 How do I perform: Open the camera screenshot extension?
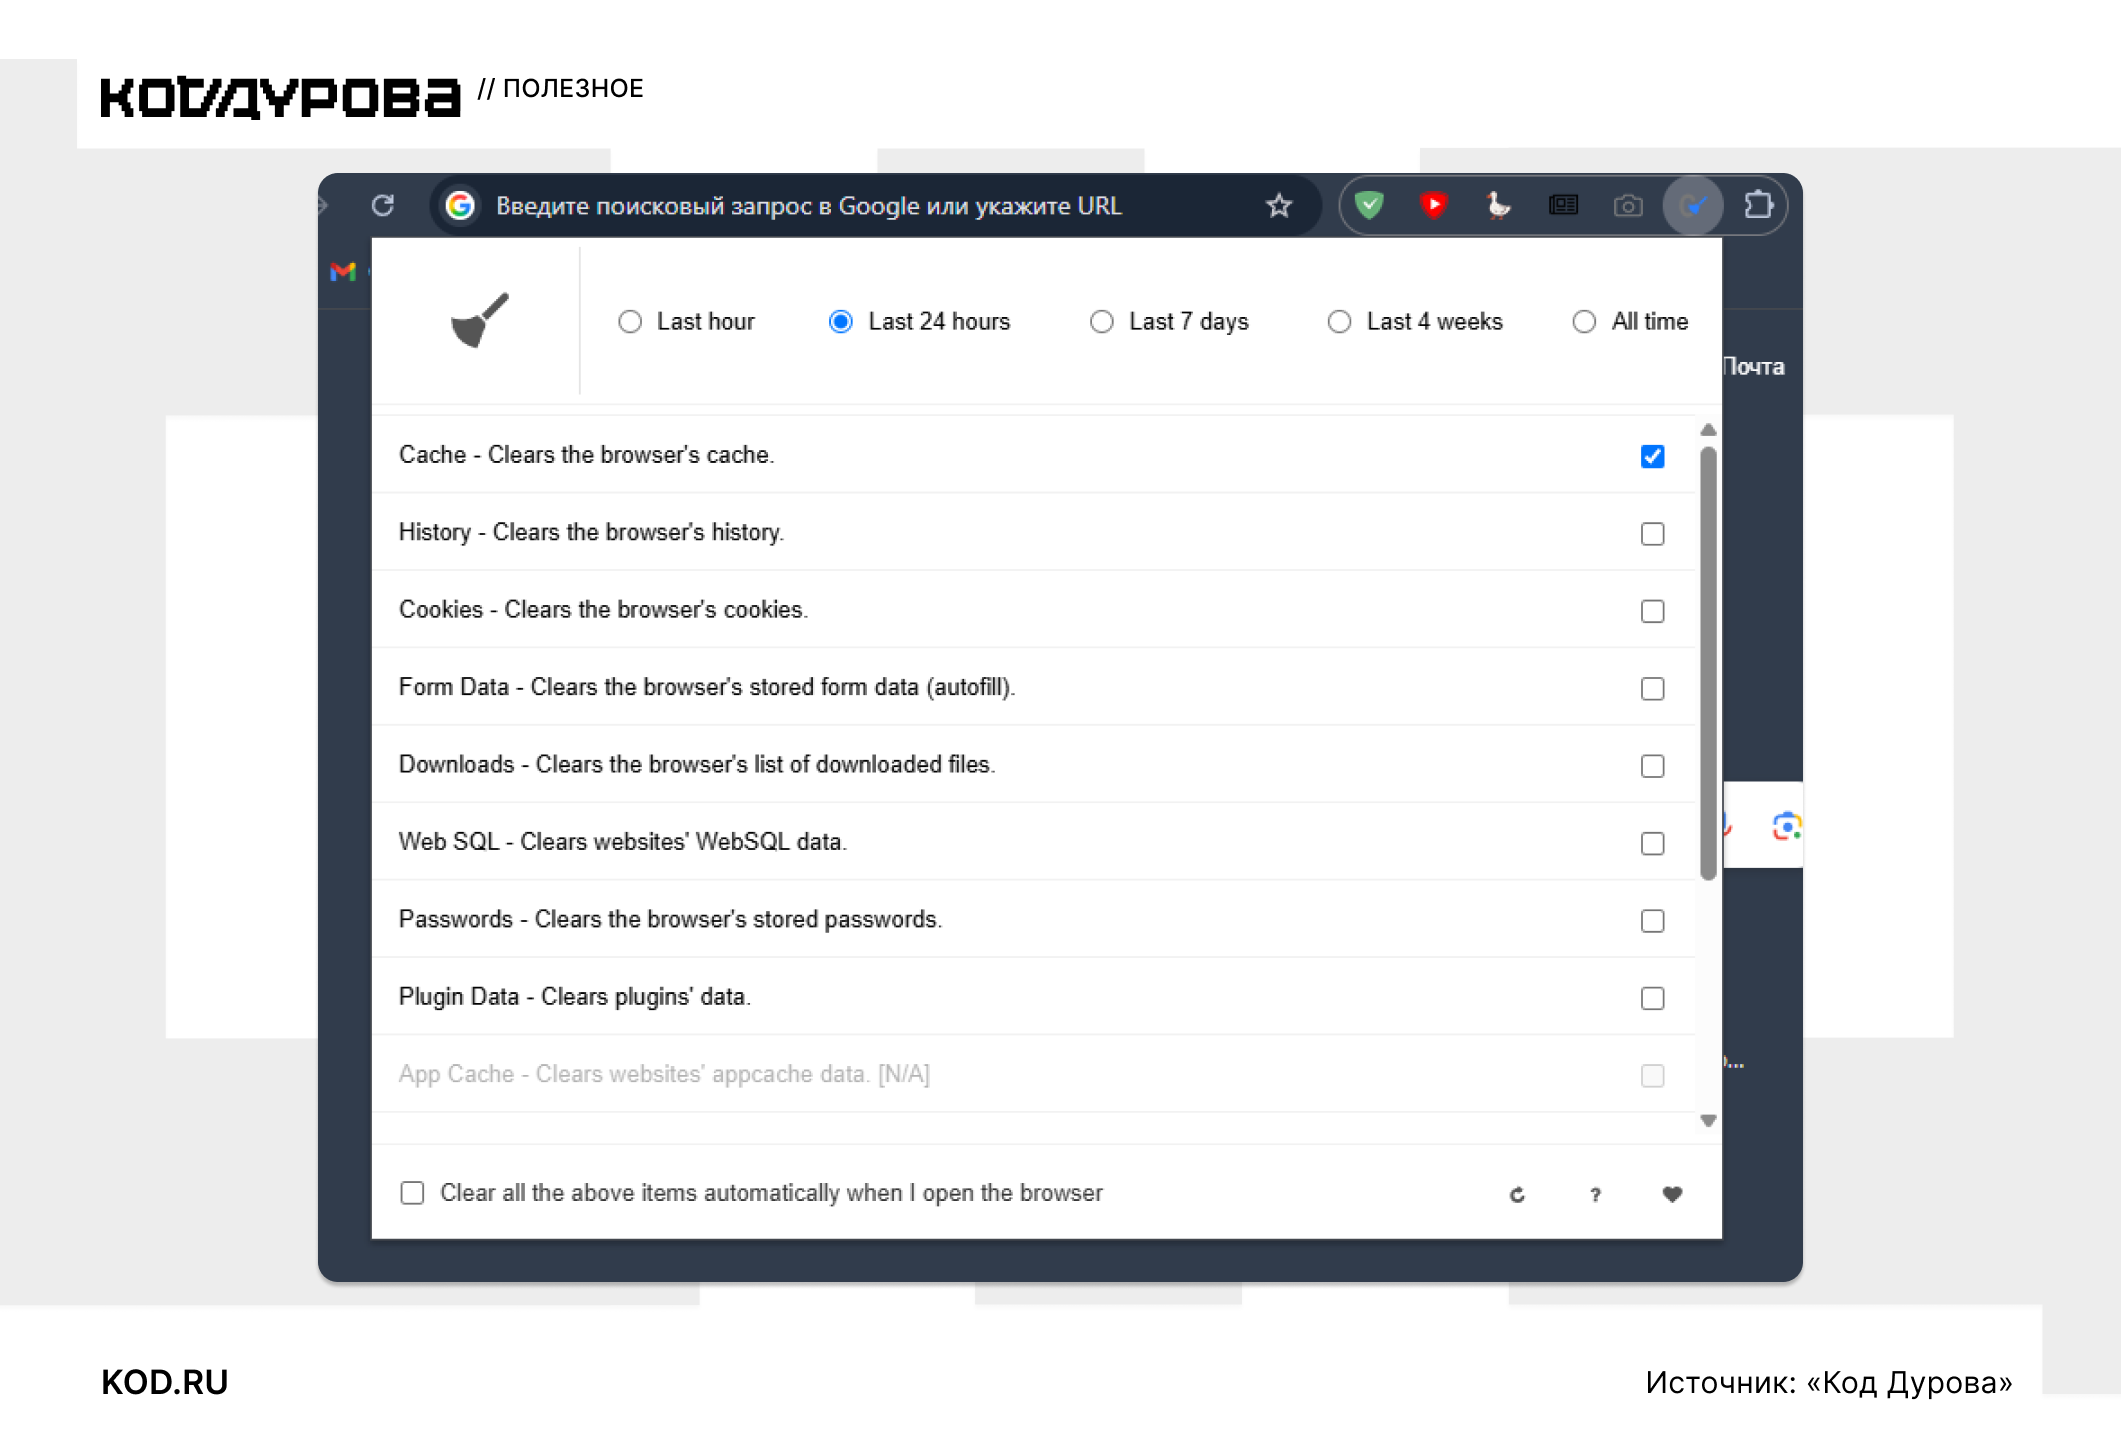[1628, 206]
